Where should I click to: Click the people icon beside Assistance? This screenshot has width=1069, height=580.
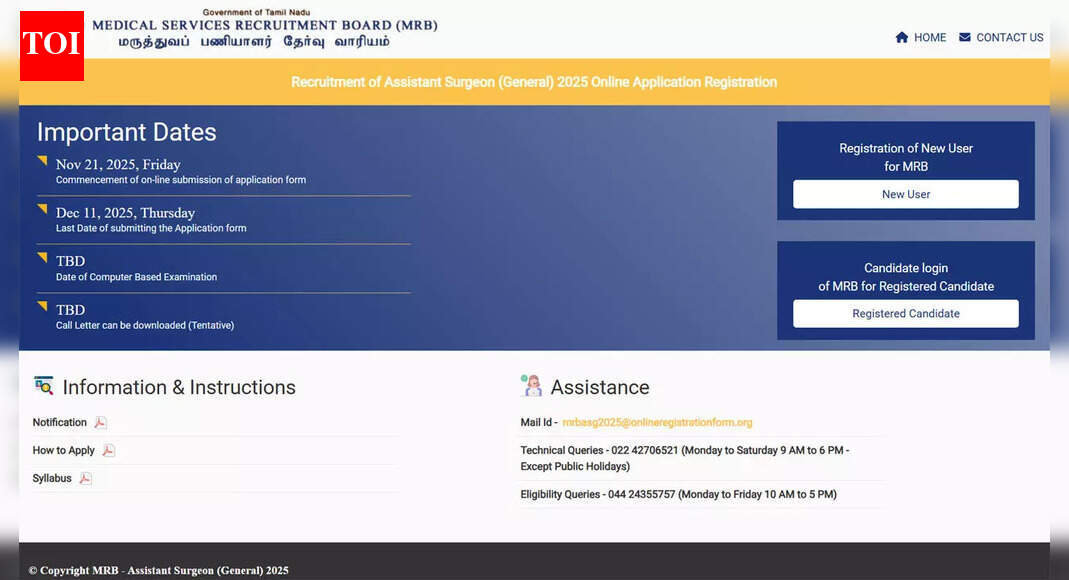point(531,383)
